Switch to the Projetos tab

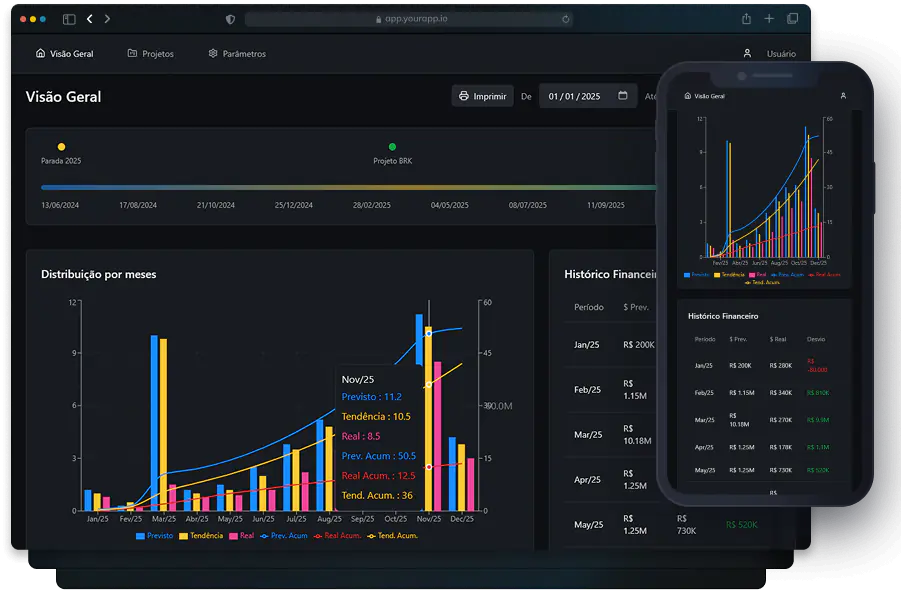[x=151, y=53]
